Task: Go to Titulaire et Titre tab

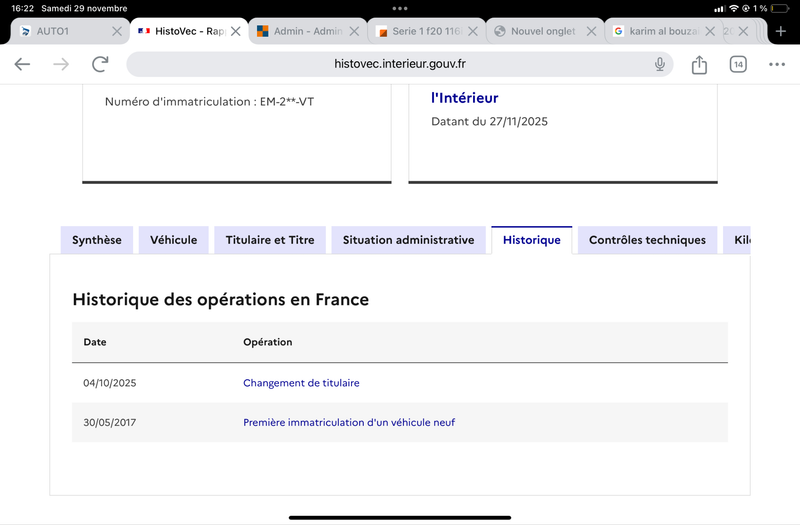Action: pos(270,240)
